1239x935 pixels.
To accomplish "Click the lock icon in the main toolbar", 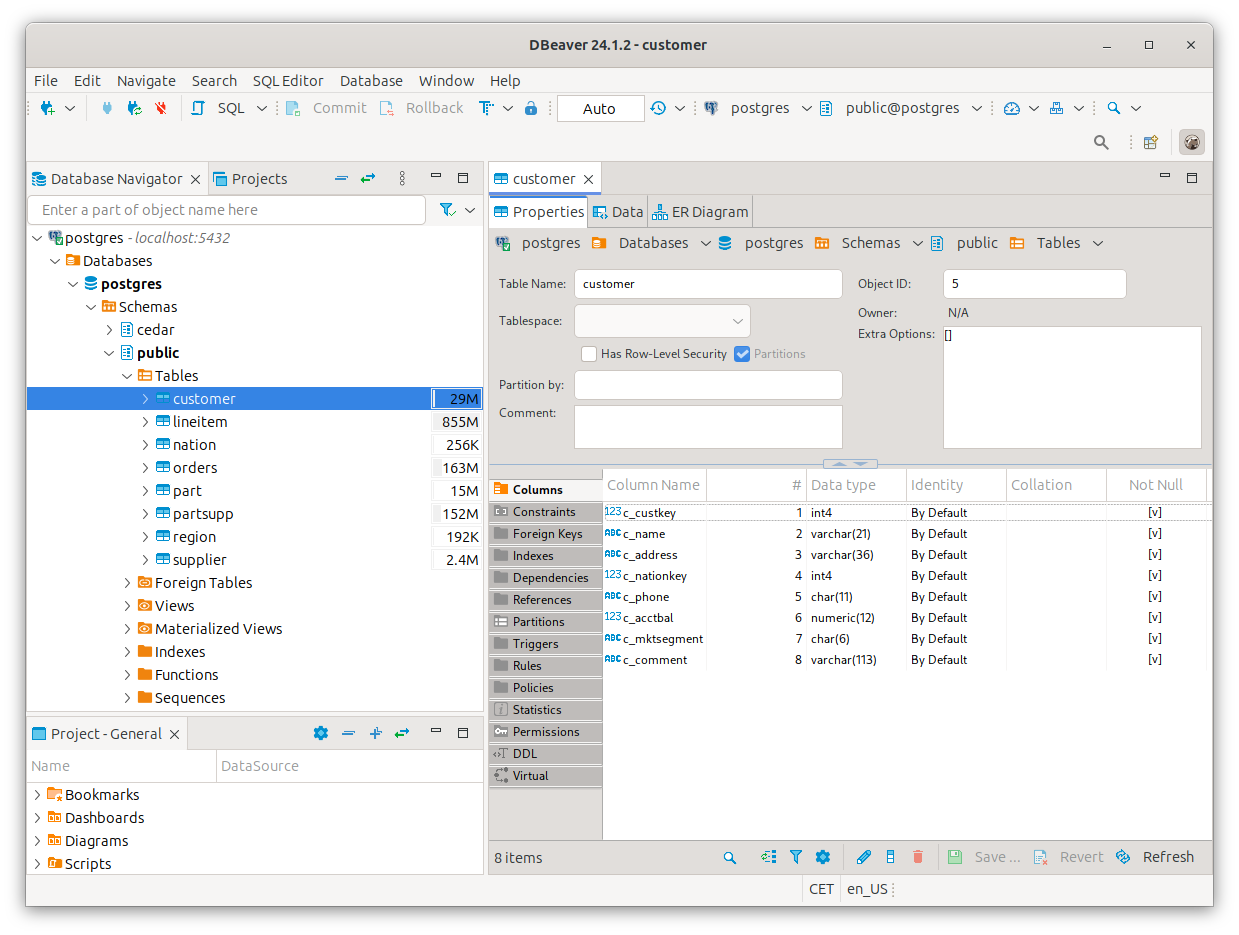I will tap(531, 108).
